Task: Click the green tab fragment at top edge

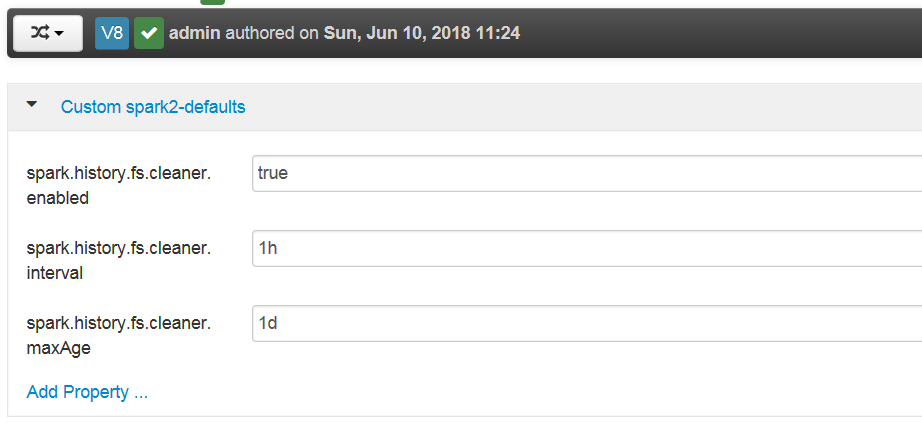Action: [212, 3]
